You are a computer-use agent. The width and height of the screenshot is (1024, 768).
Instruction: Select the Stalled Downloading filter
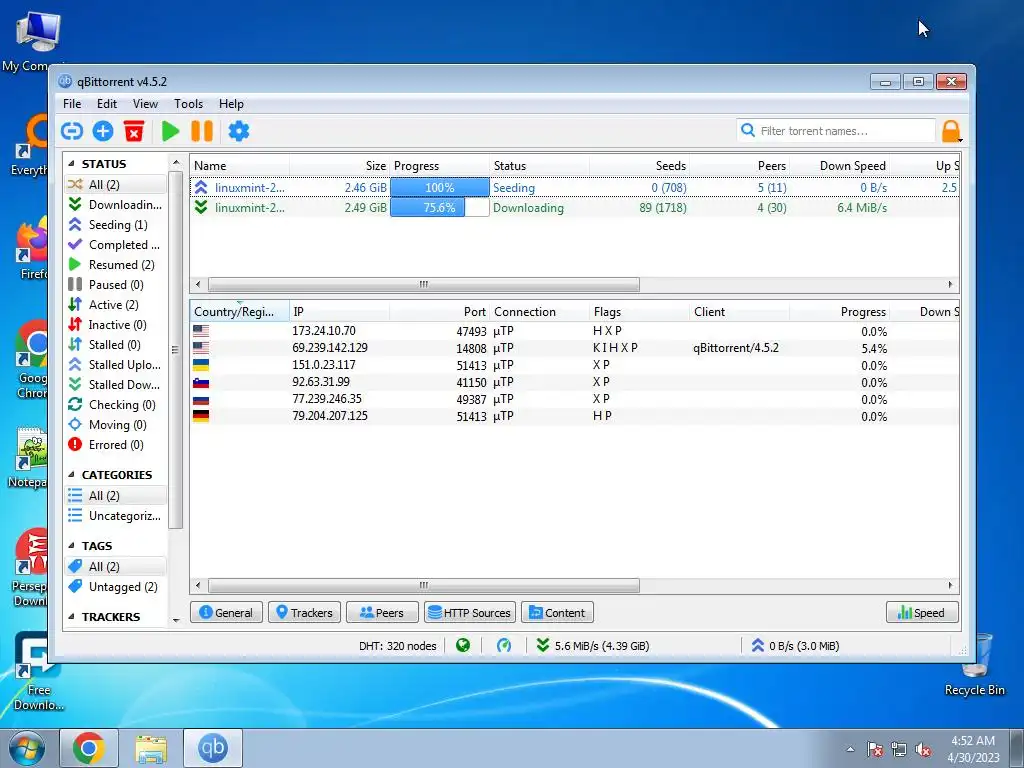[x=115, y=385]
